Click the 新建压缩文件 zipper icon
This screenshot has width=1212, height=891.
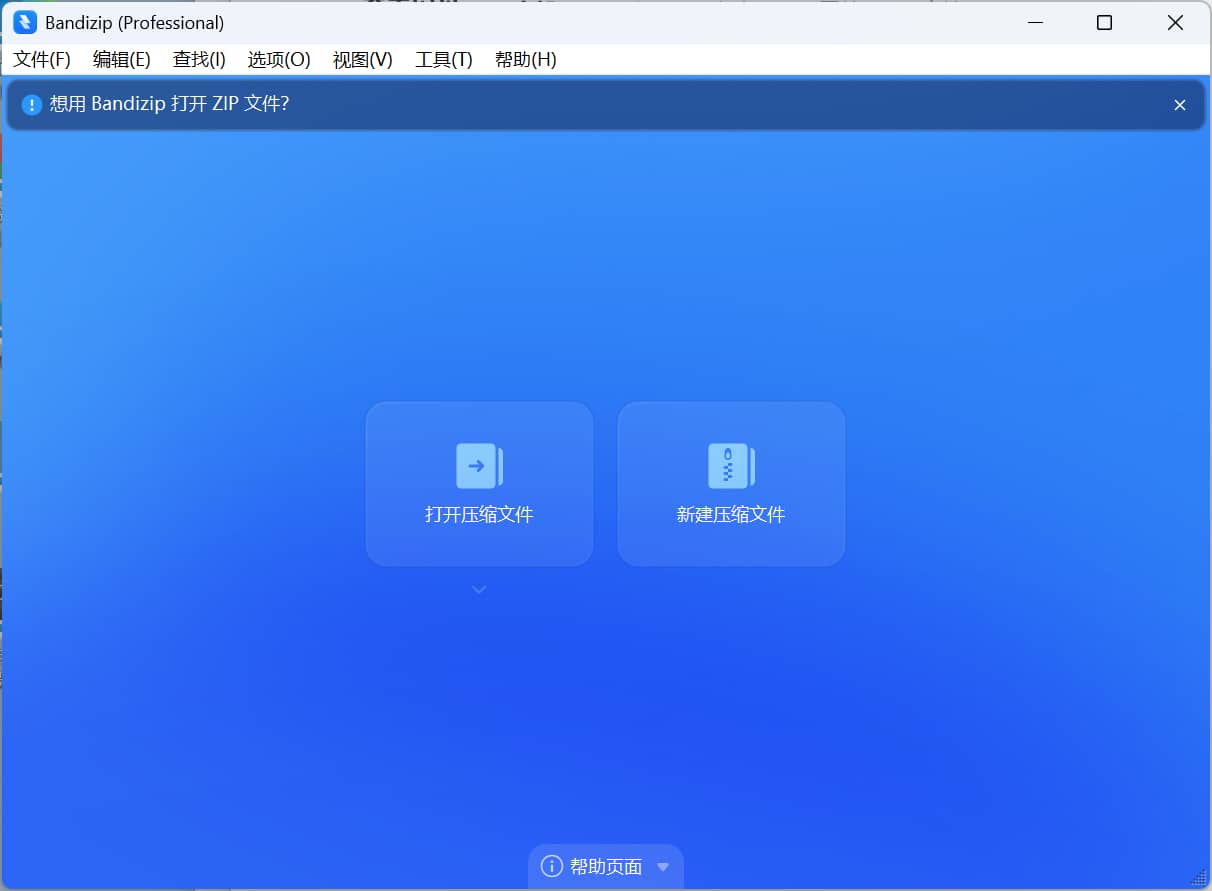click(731, 466)
